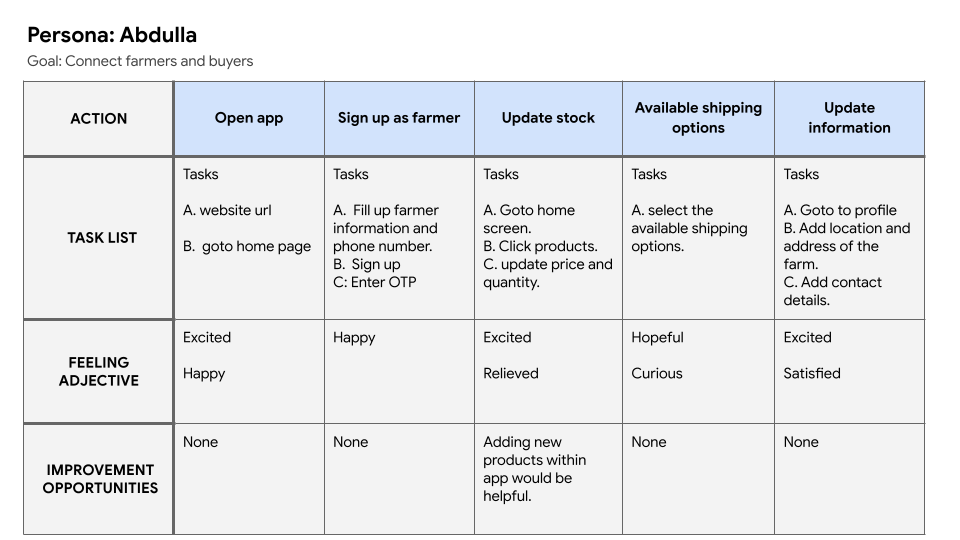Click the FEELING ADJECTIVE row header
960x540 pixels.
pos(99,372)
